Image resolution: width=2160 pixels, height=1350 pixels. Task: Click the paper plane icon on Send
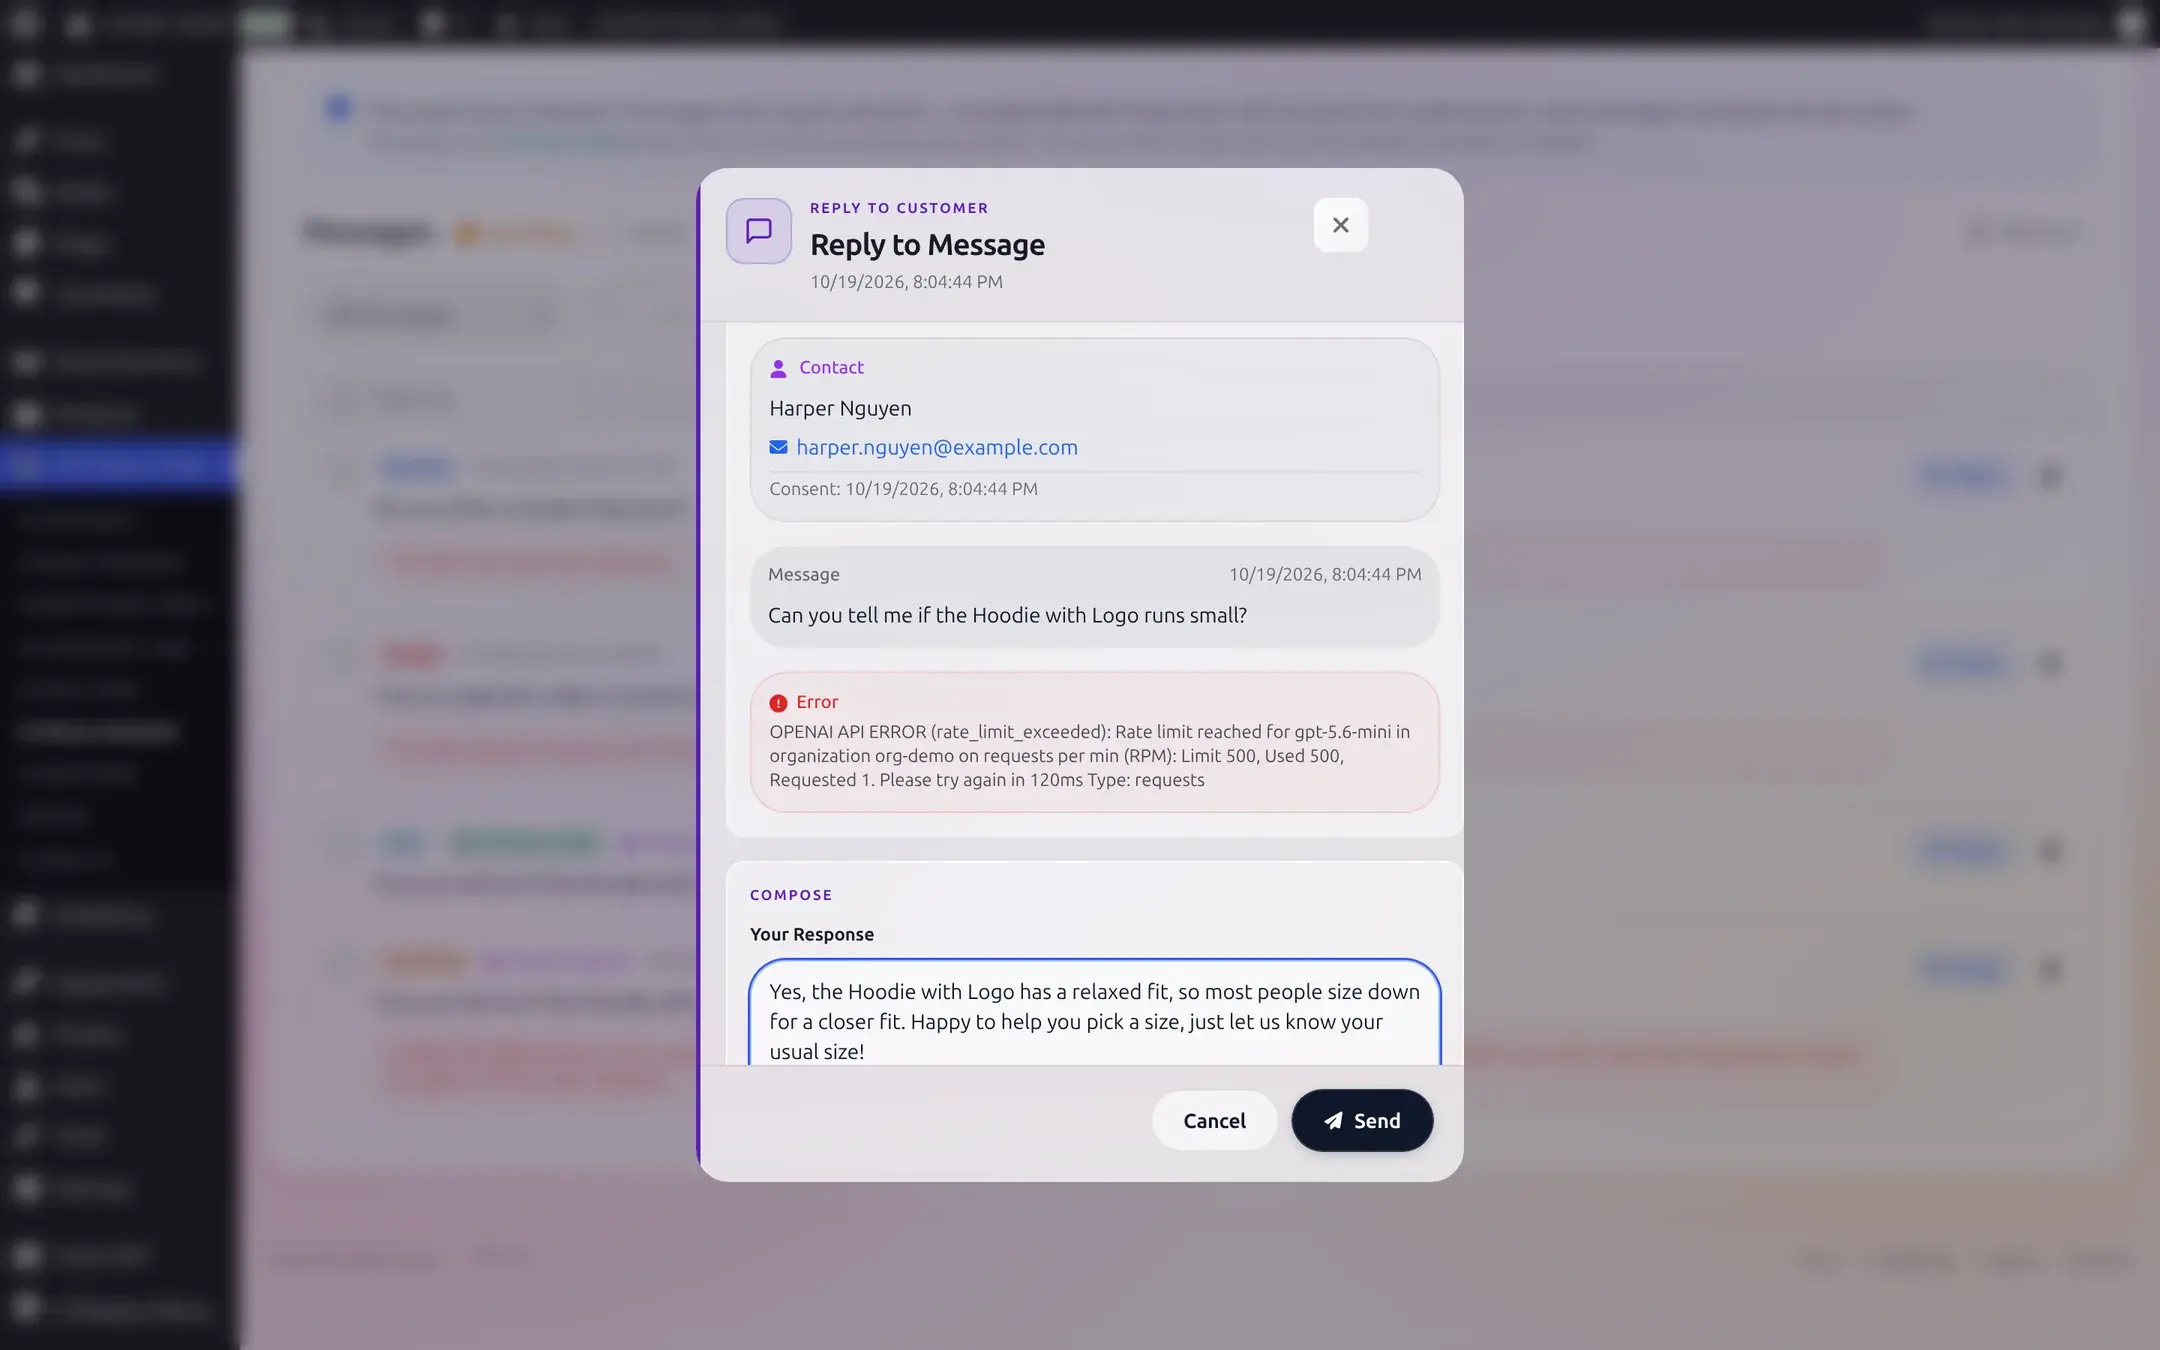click(x=1333, y=1121)
